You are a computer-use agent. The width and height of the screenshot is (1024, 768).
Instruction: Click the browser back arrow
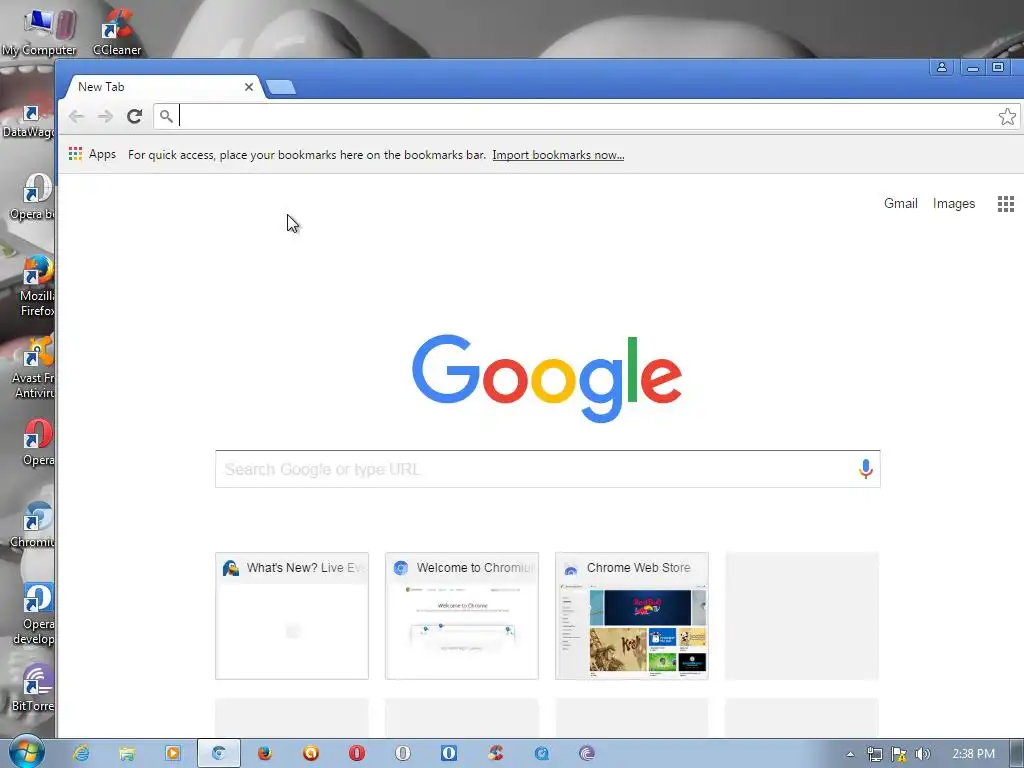click(x=76, y=116)
